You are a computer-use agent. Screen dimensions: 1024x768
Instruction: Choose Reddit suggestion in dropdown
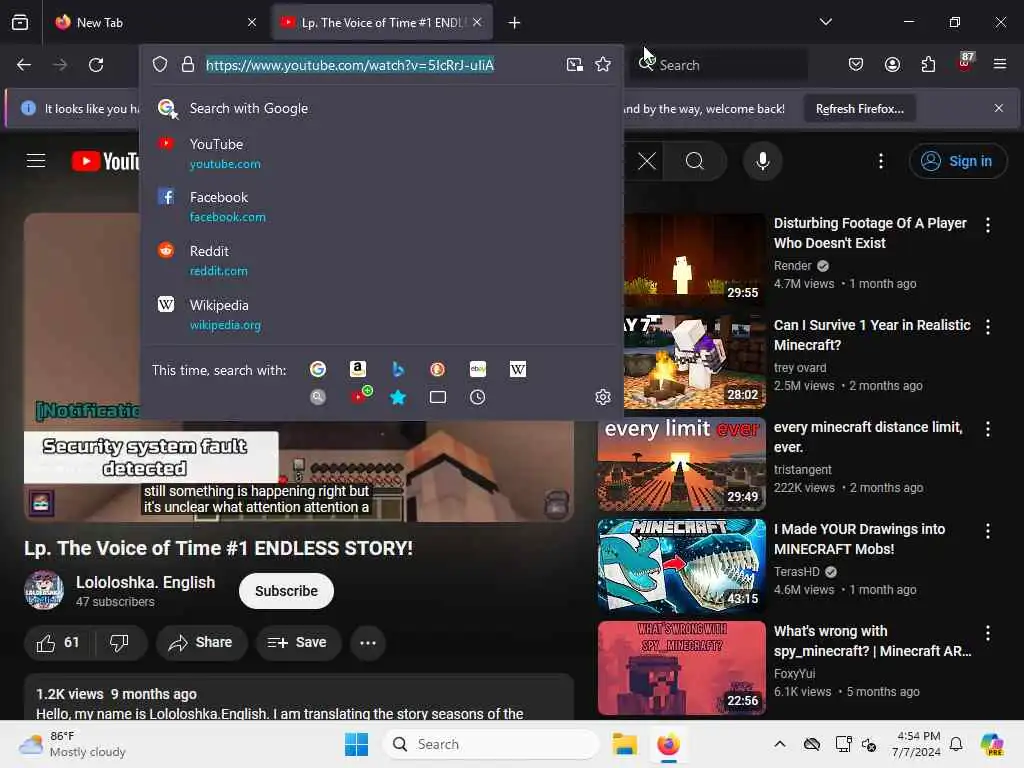tap(381, 261)
